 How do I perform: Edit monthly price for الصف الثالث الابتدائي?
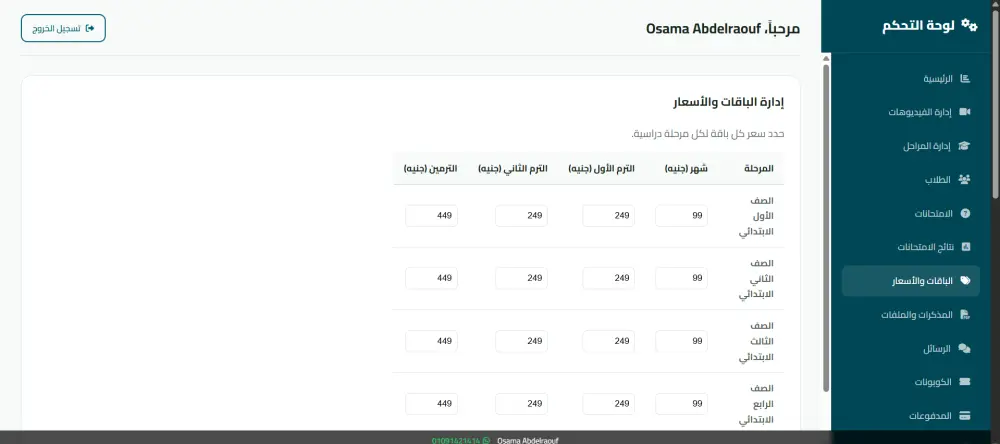tap(681, 341)
